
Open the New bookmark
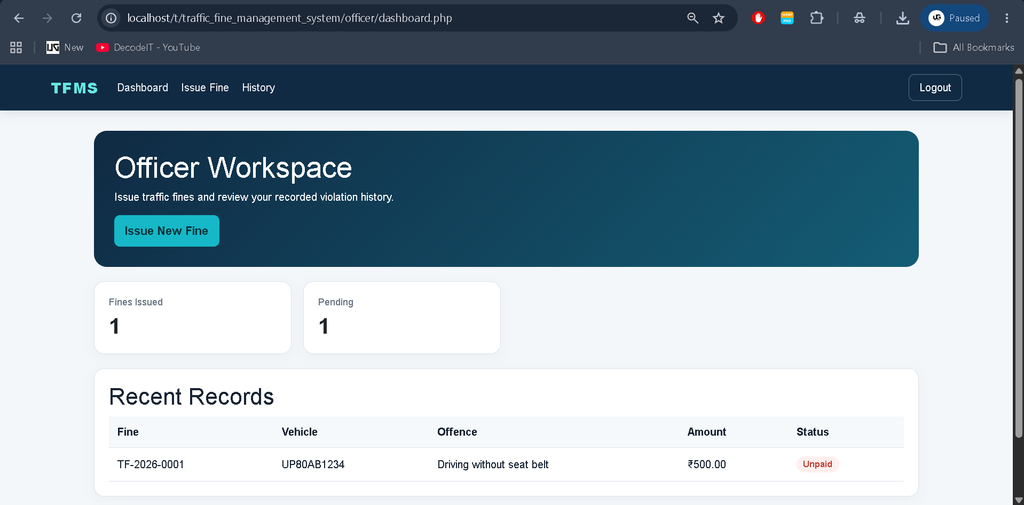coord(65,47)
